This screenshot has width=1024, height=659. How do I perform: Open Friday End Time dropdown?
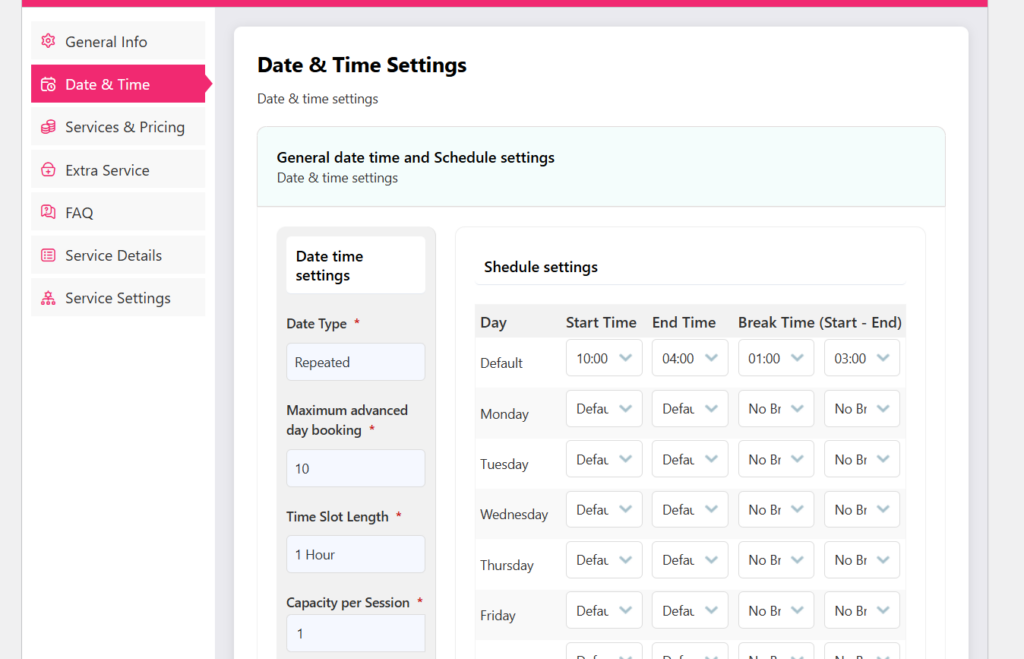tap(690, 610)
